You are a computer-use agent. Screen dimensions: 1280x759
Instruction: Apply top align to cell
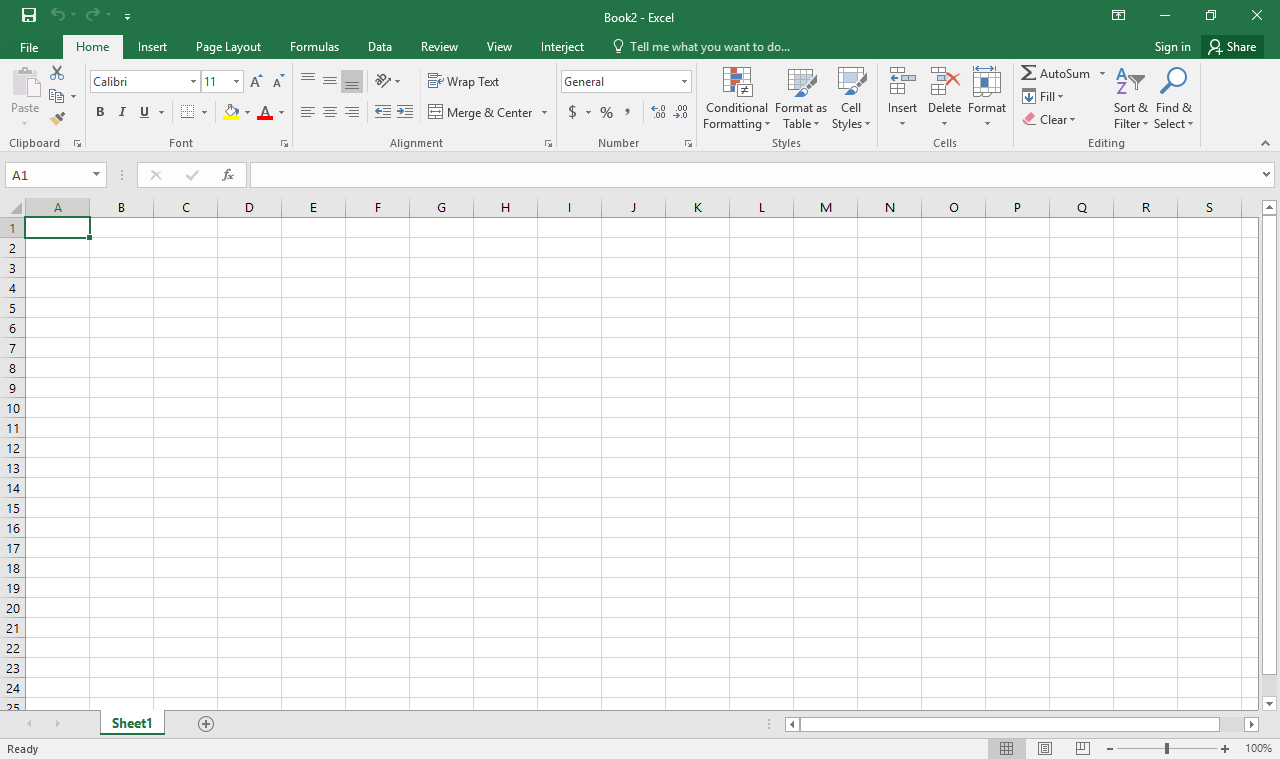pyautogui.click(x=308, y=81)
